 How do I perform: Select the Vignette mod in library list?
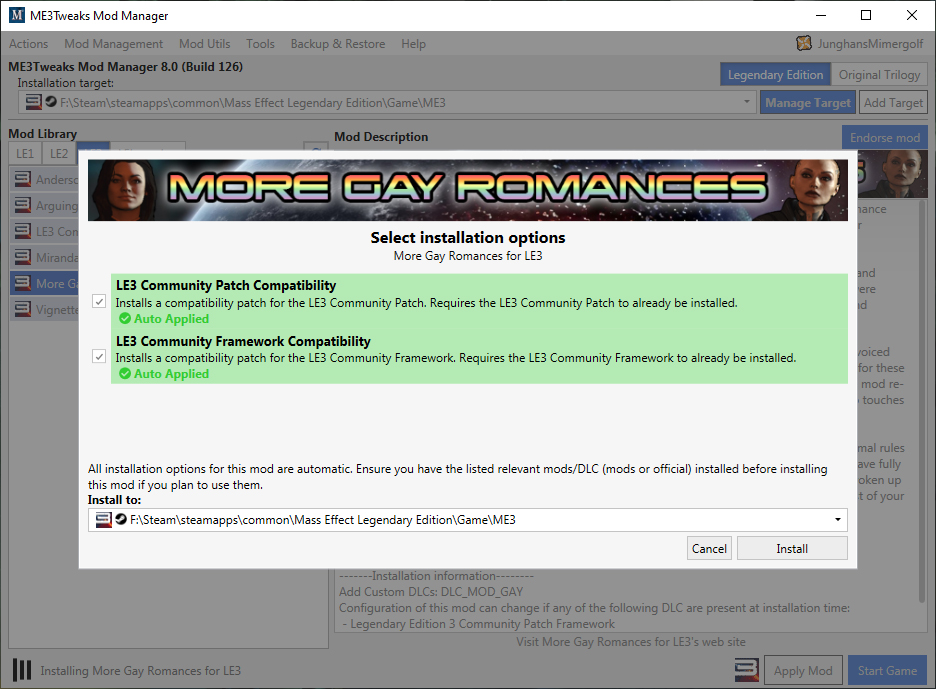click(x=44, y=309)
